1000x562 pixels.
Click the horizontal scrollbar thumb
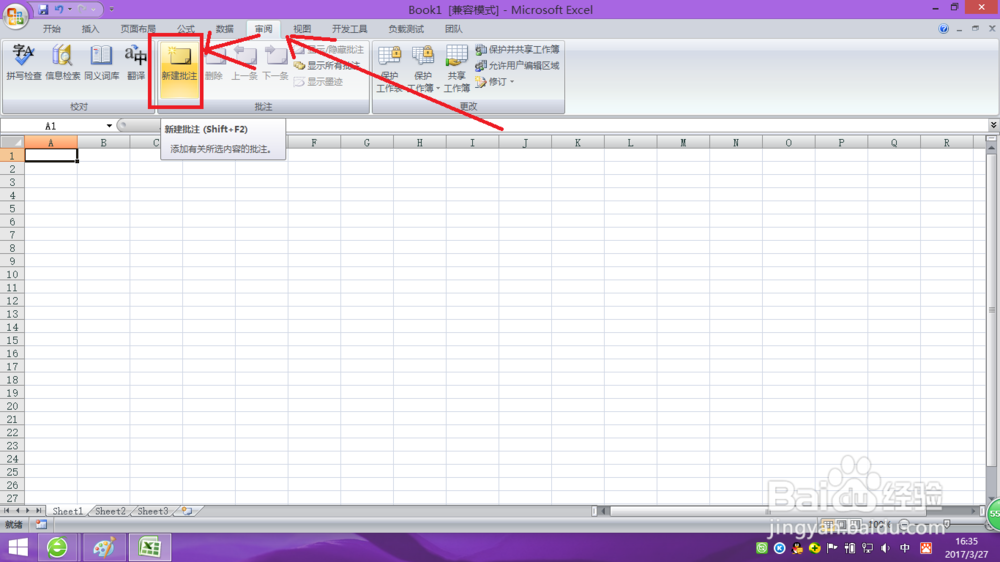pyautogui.click(x=767, y=511)
